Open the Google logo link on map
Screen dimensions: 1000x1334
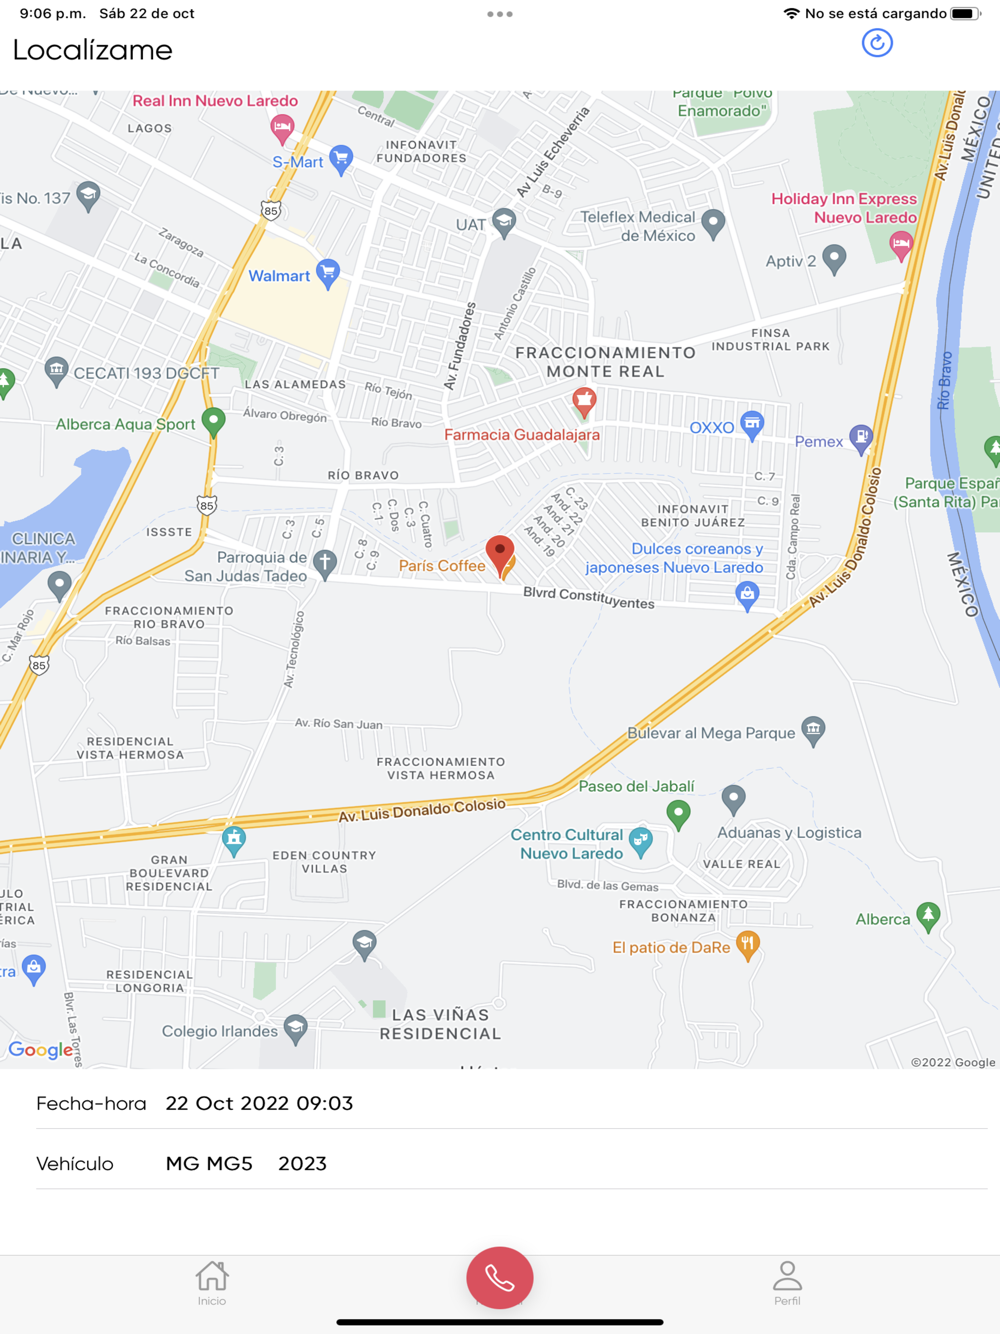41,1050
